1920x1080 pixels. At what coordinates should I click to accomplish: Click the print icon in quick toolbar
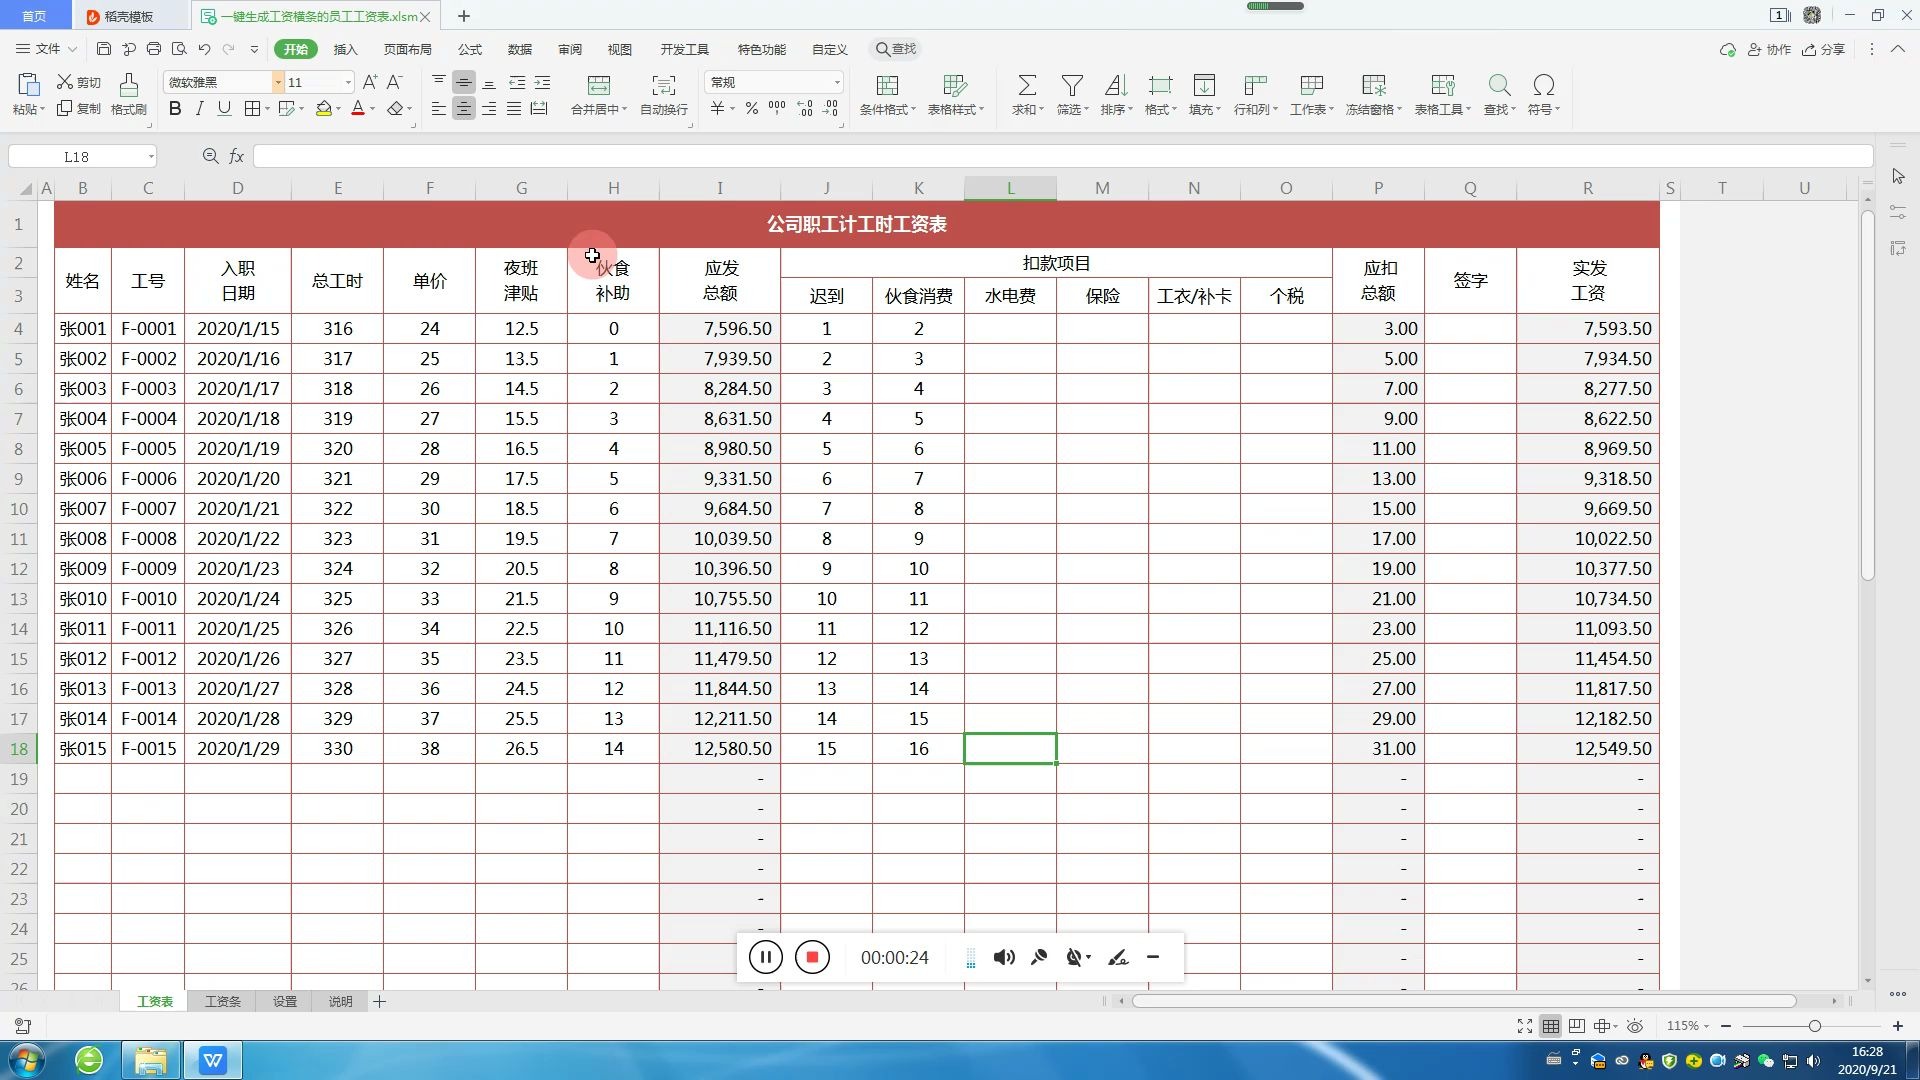pos(154,49)
